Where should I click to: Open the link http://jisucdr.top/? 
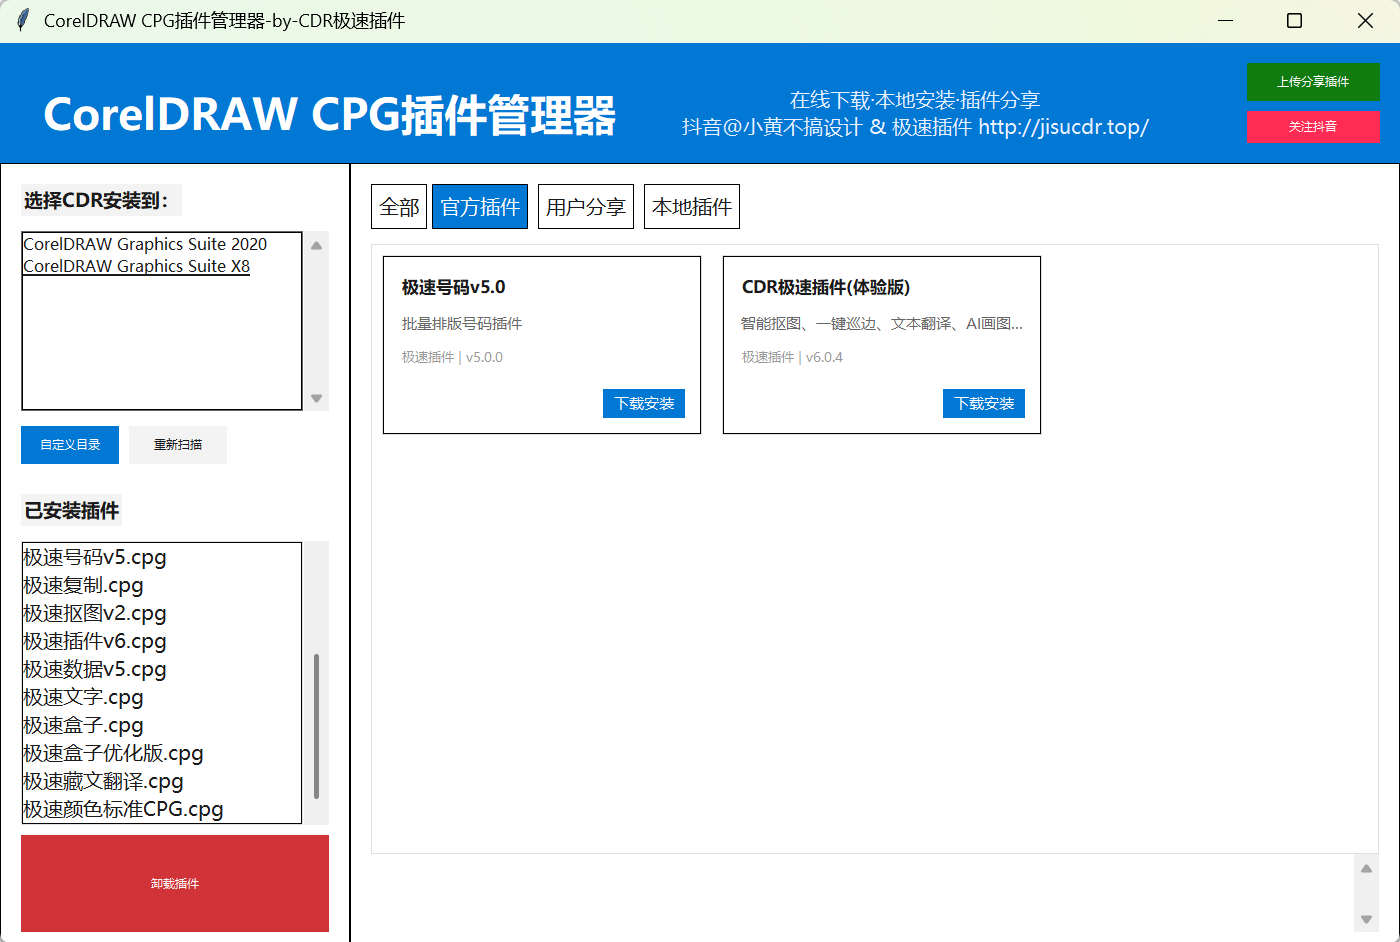pos(1063,127)
